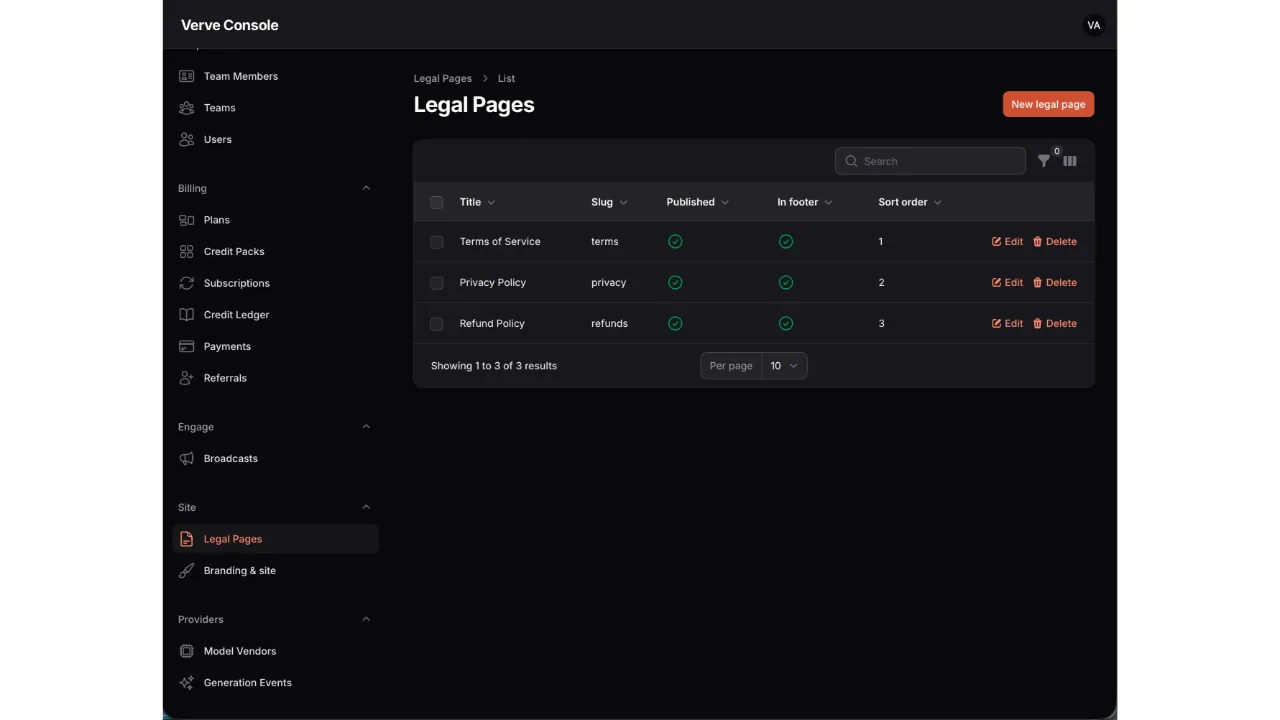Click the Branding & site brush icon

point(186,571)
